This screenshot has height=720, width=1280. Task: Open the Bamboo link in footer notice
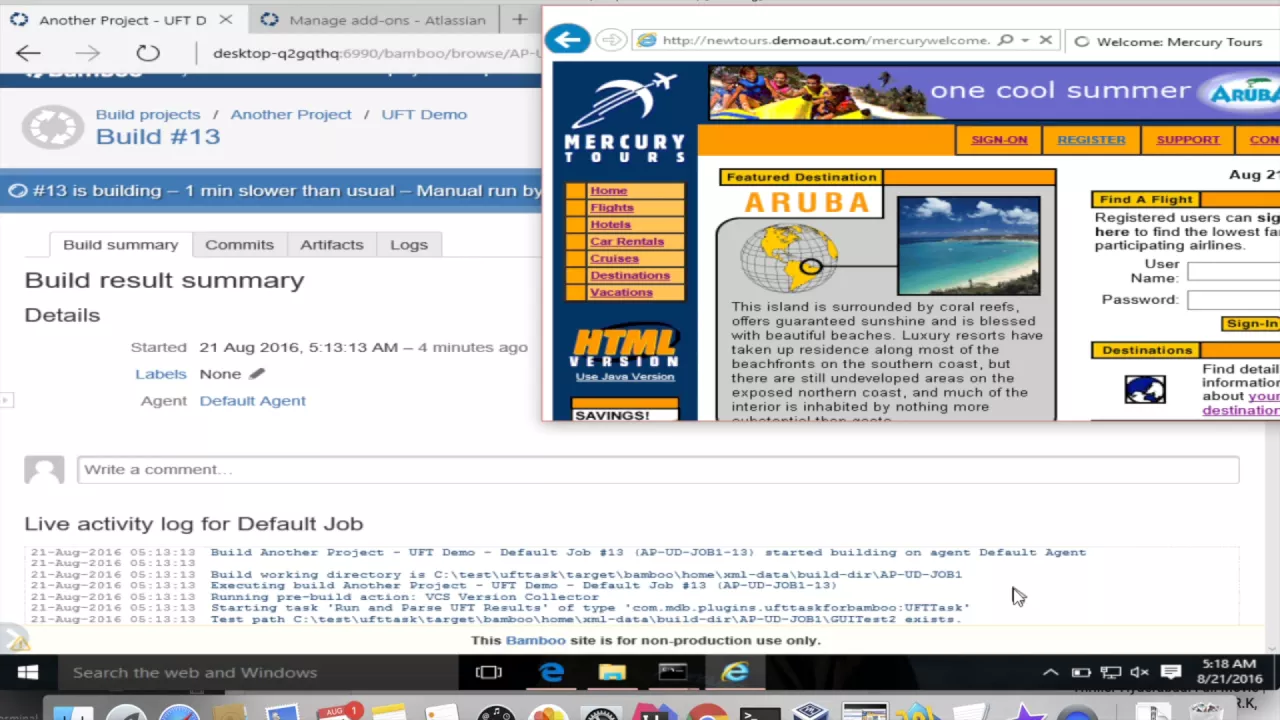pyautogui.click(x=535, y=640)
